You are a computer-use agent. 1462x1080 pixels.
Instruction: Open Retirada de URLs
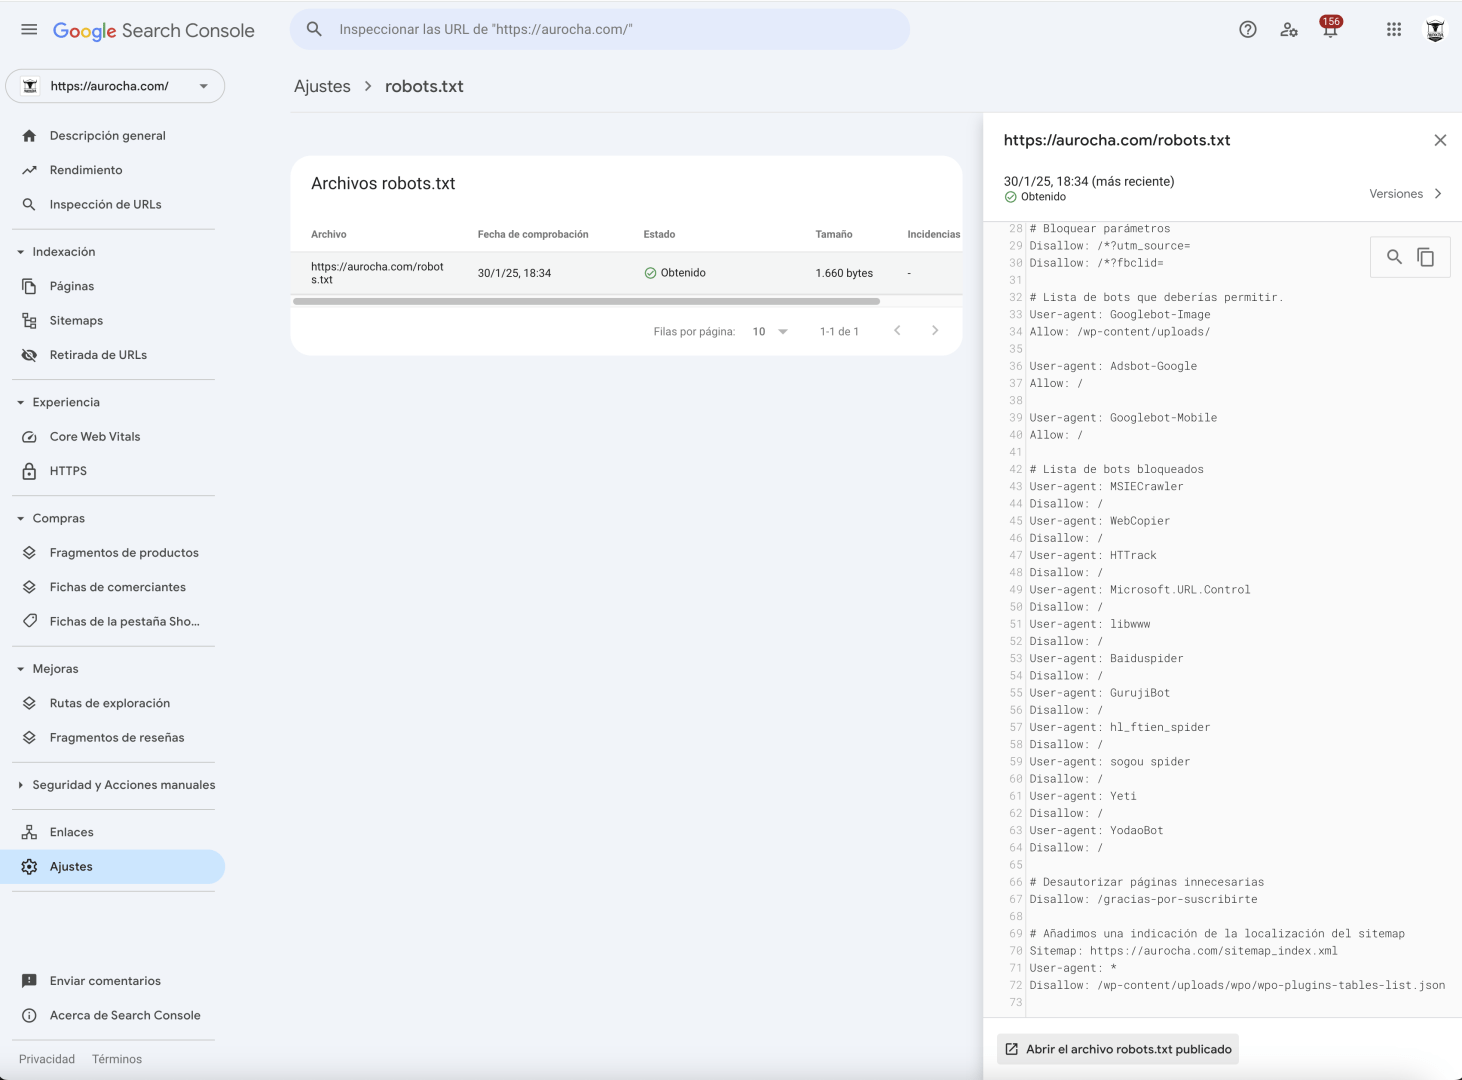point(98,355)
